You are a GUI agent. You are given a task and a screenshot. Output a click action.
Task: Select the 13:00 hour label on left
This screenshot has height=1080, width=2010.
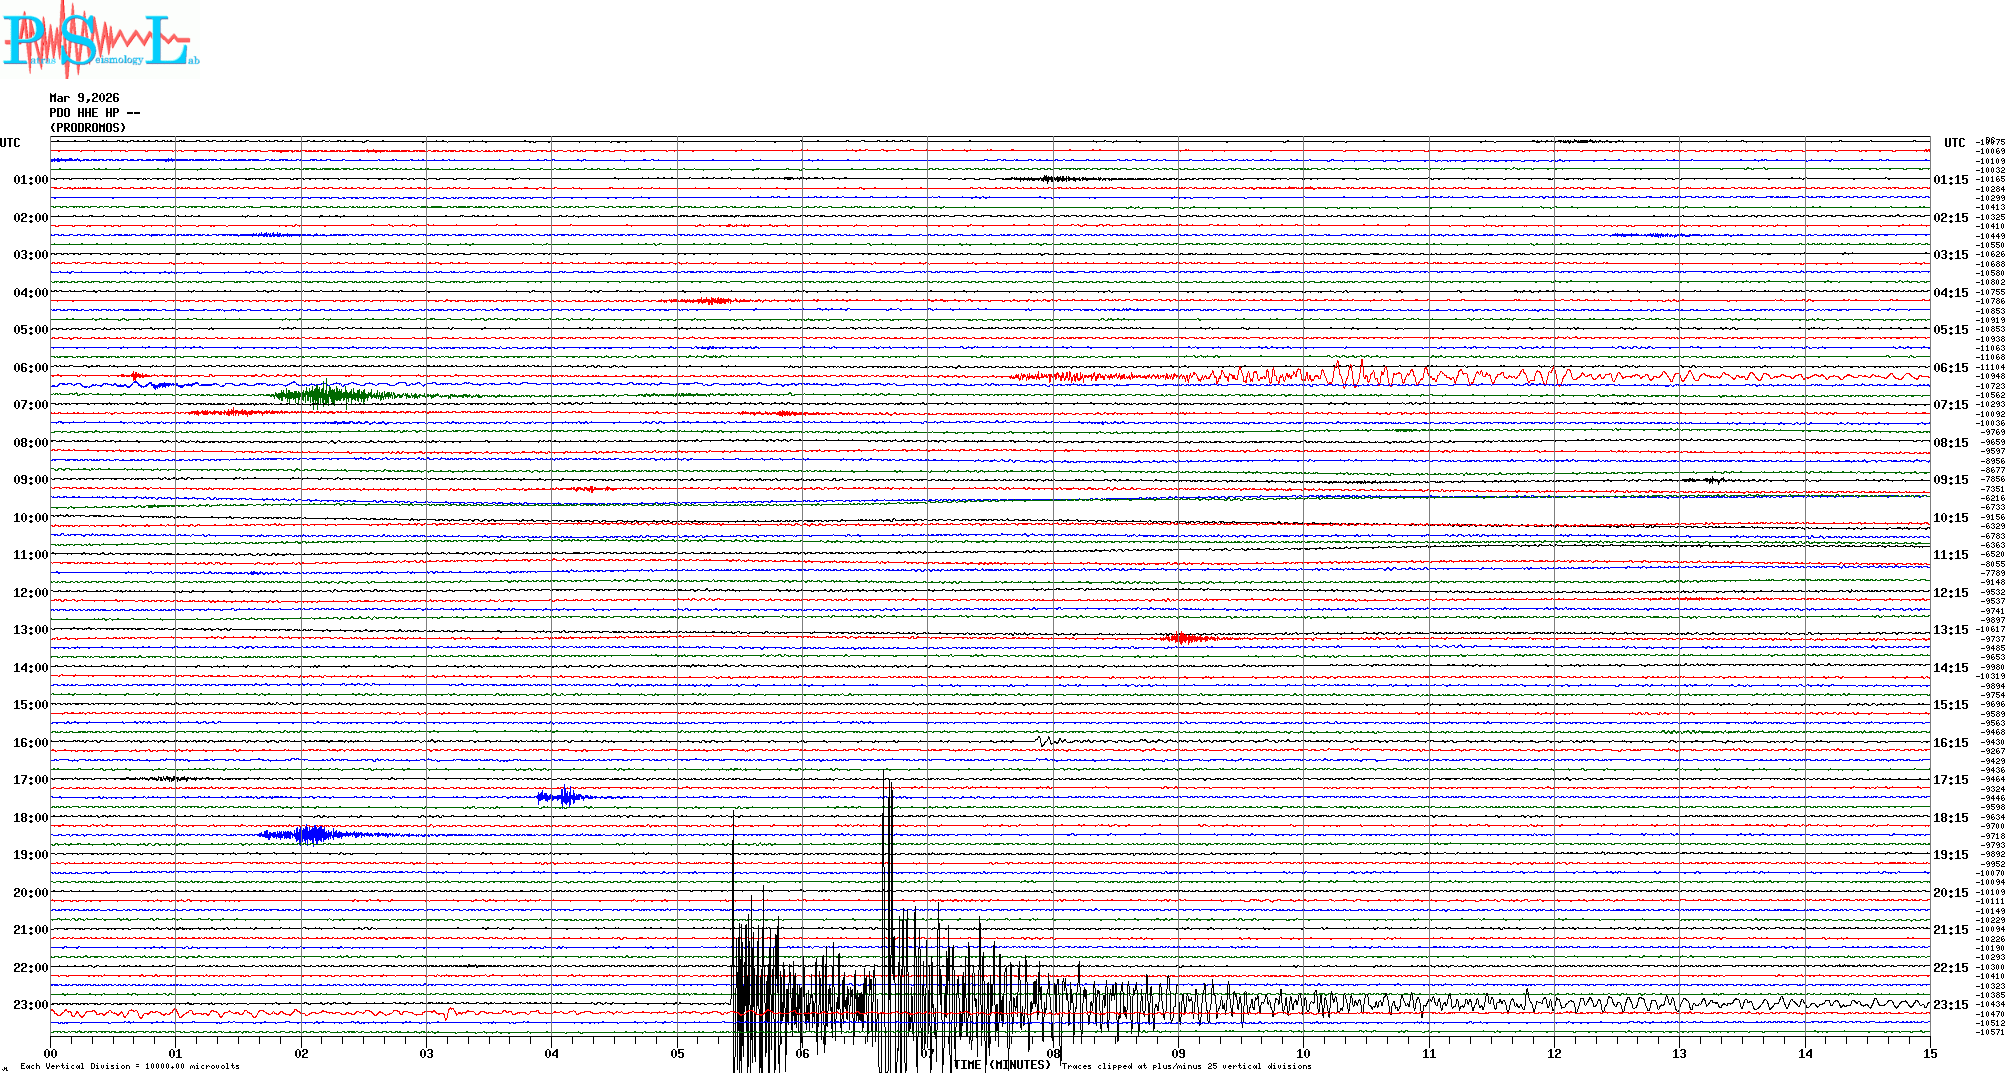tap(30, 630)
